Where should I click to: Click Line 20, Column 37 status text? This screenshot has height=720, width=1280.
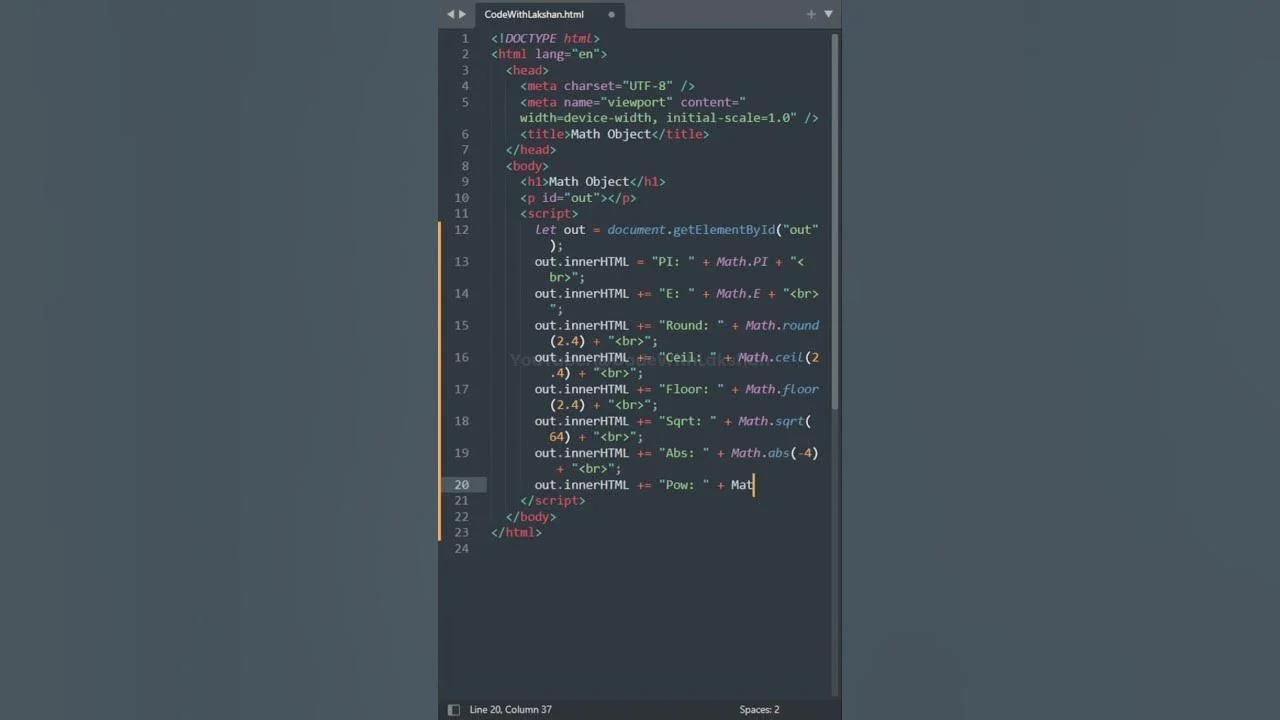tap(510, 709)
